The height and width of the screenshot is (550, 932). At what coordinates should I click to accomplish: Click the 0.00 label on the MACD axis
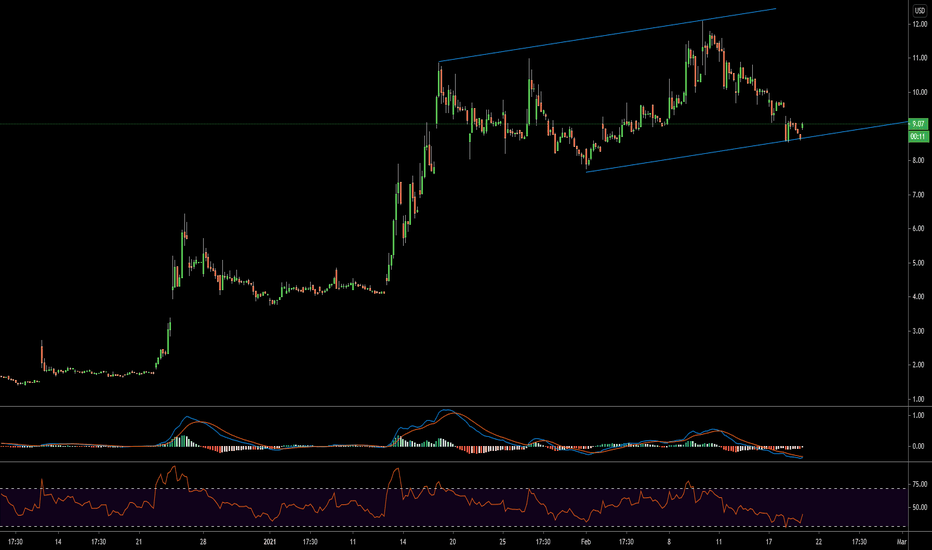point(919,447)
